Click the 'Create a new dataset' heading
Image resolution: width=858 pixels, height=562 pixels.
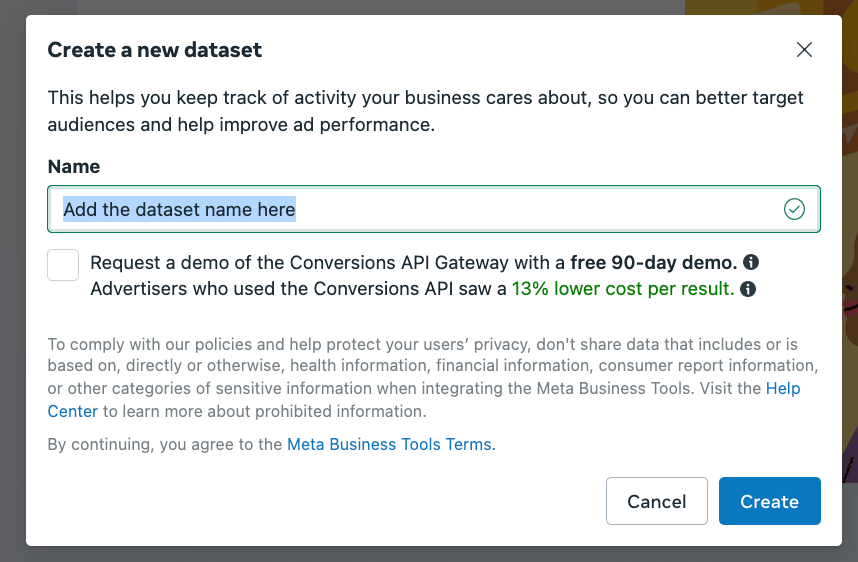tap(155, 50)
